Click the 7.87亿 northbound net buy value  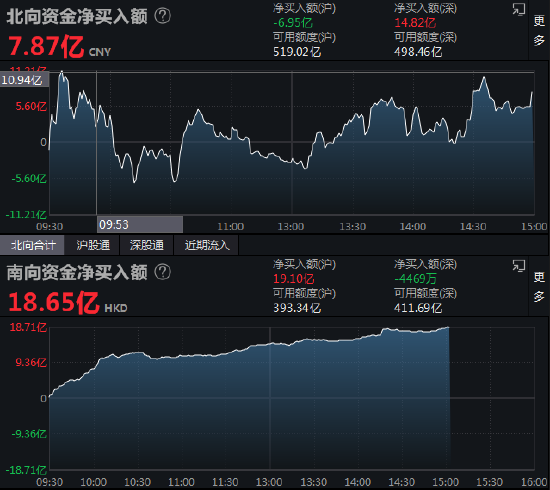pos(46,46)
